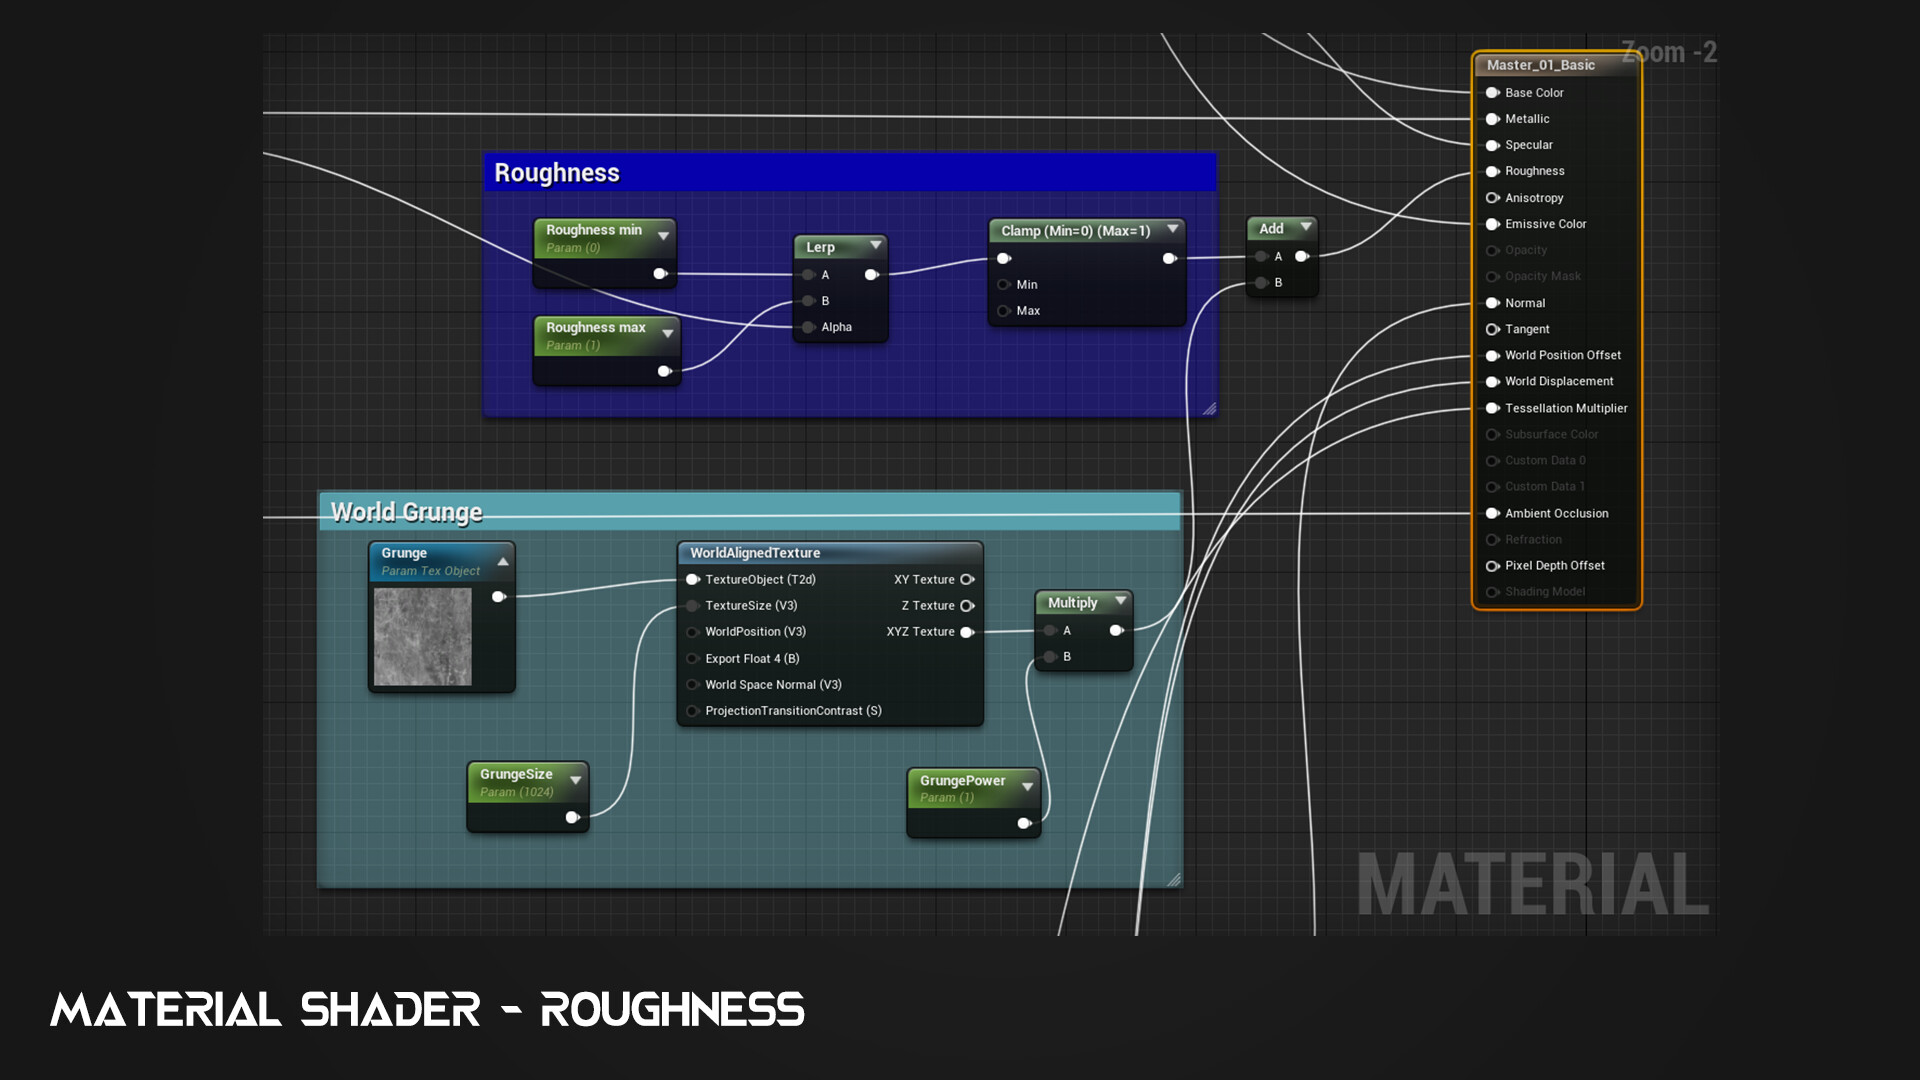The image size is (1920, 1080).
Task: Click the Roughness input pin on Master_01_Basic
Action: [x=1492, y=171]
